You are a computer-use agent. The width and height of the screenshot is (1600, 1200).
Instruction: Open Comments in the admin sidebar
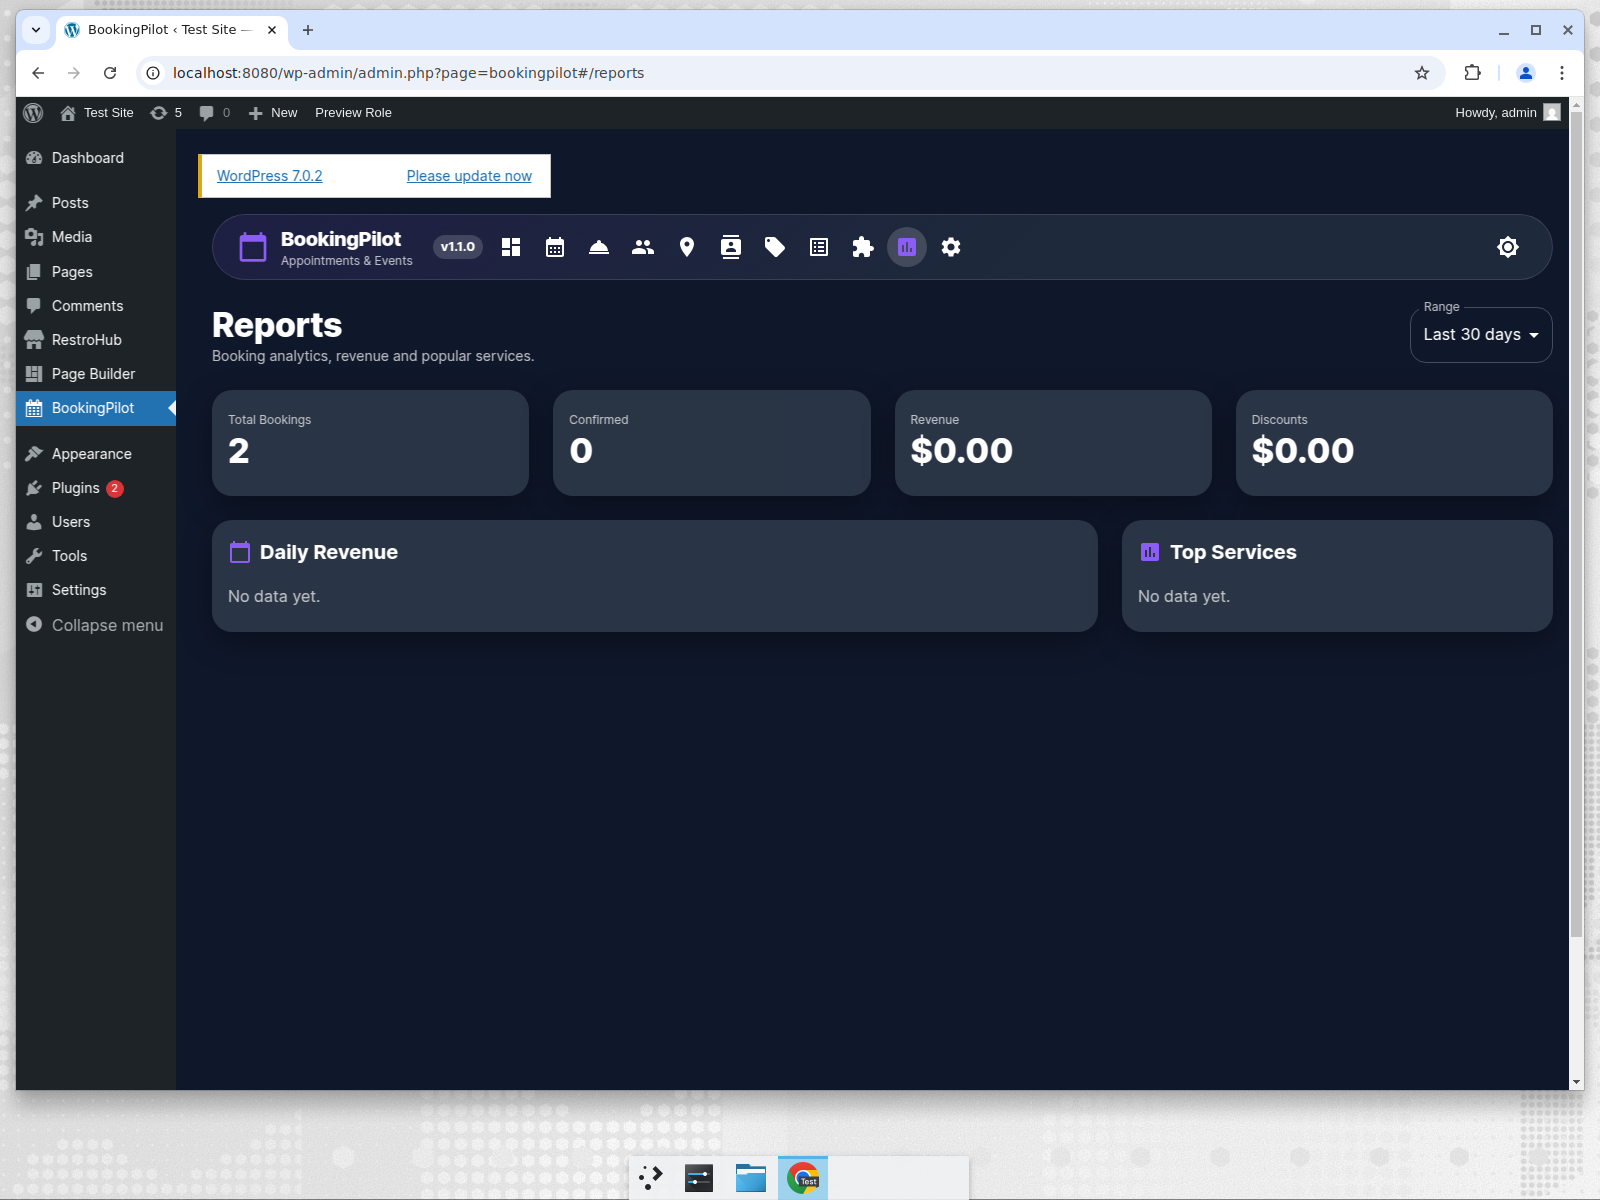pos(96,306)
